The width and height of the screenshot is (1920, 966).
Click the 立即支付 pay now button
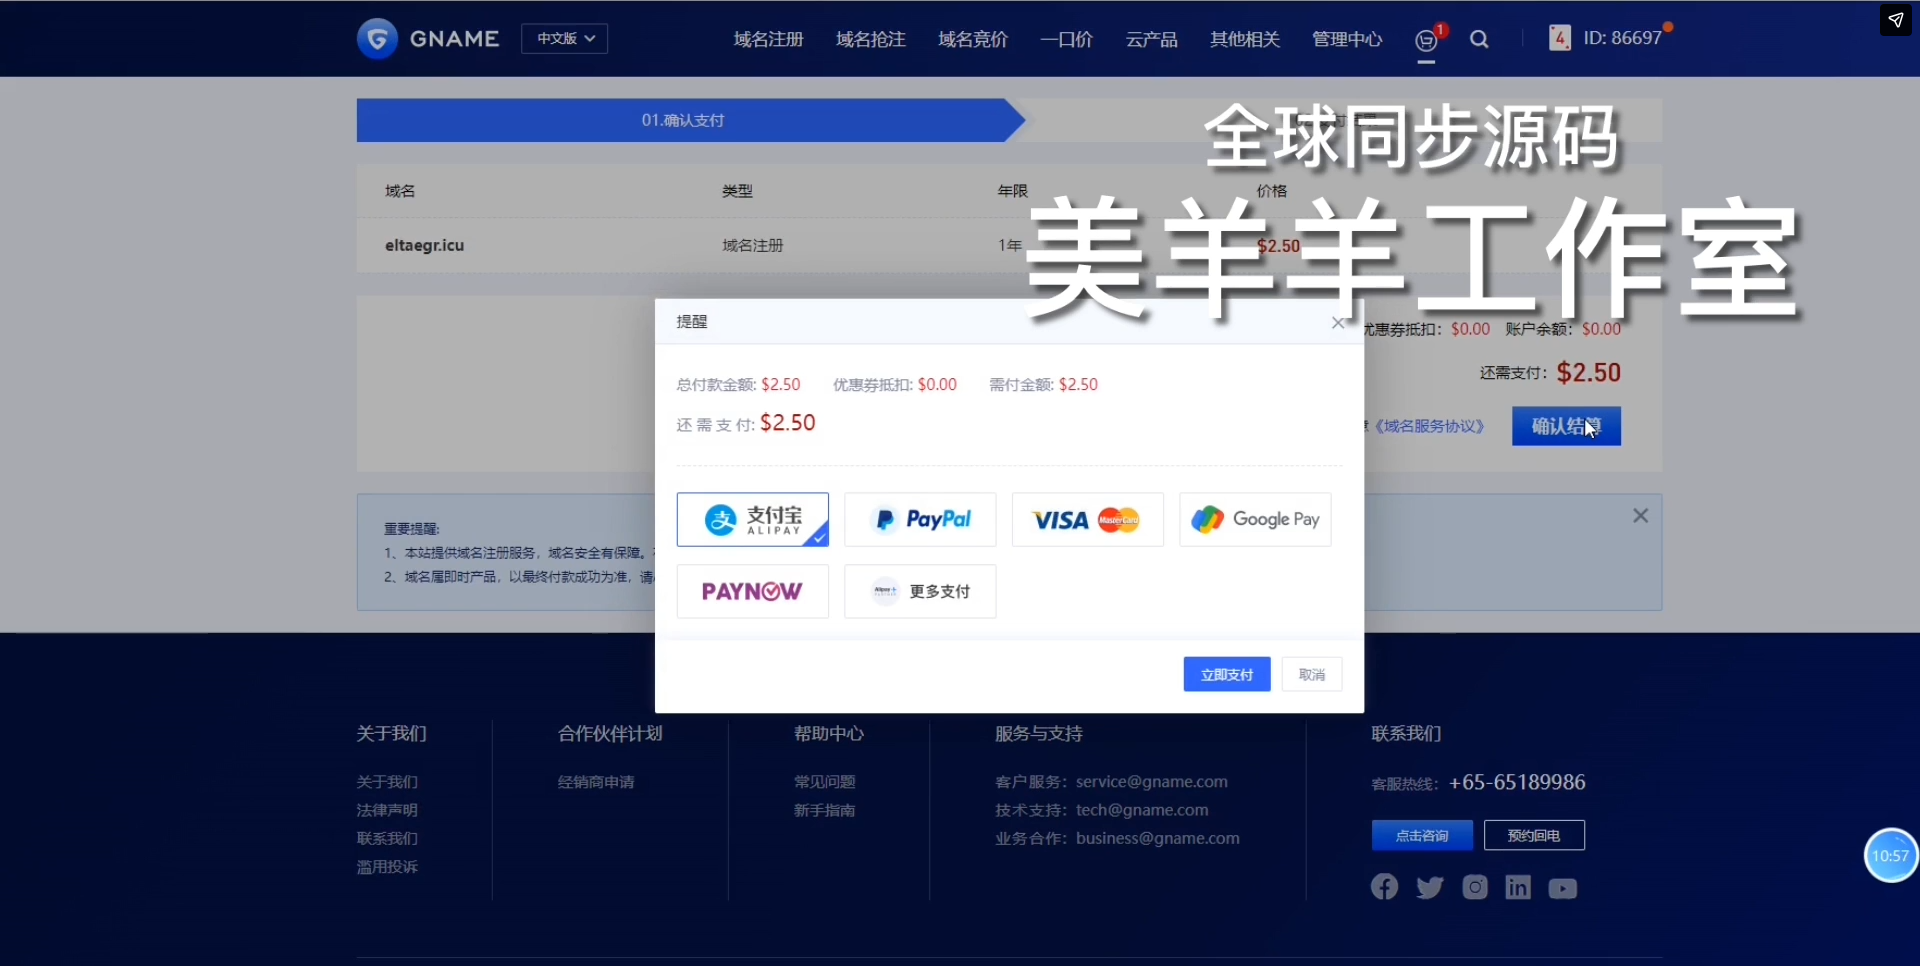click(1227, 675)
